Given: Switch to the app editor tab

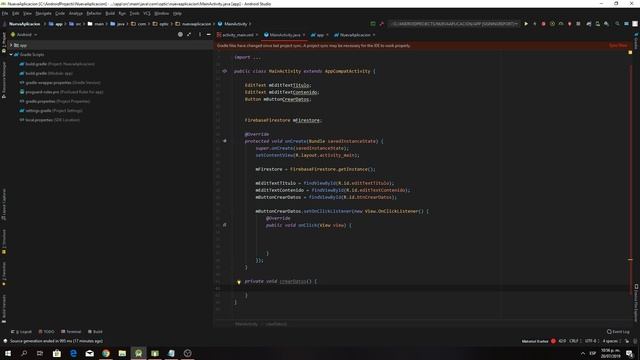Looking at the screenshot, I should tap(320, 35).
